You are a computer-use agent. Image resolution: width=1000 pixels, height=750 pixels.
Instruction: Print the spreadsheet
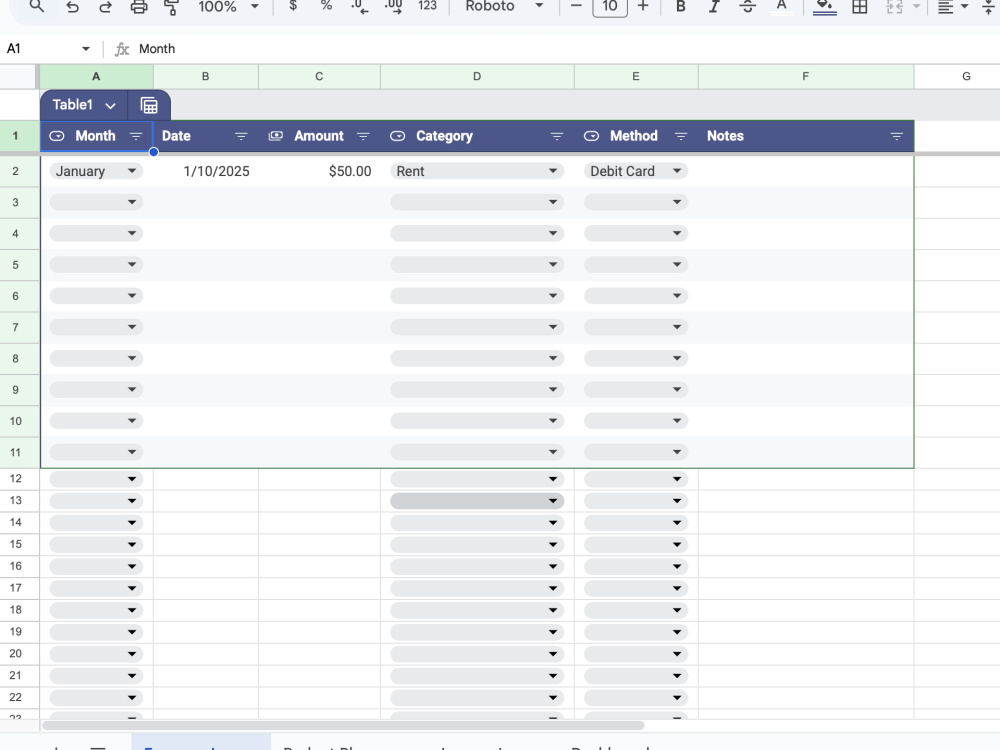tap(138, 6)
